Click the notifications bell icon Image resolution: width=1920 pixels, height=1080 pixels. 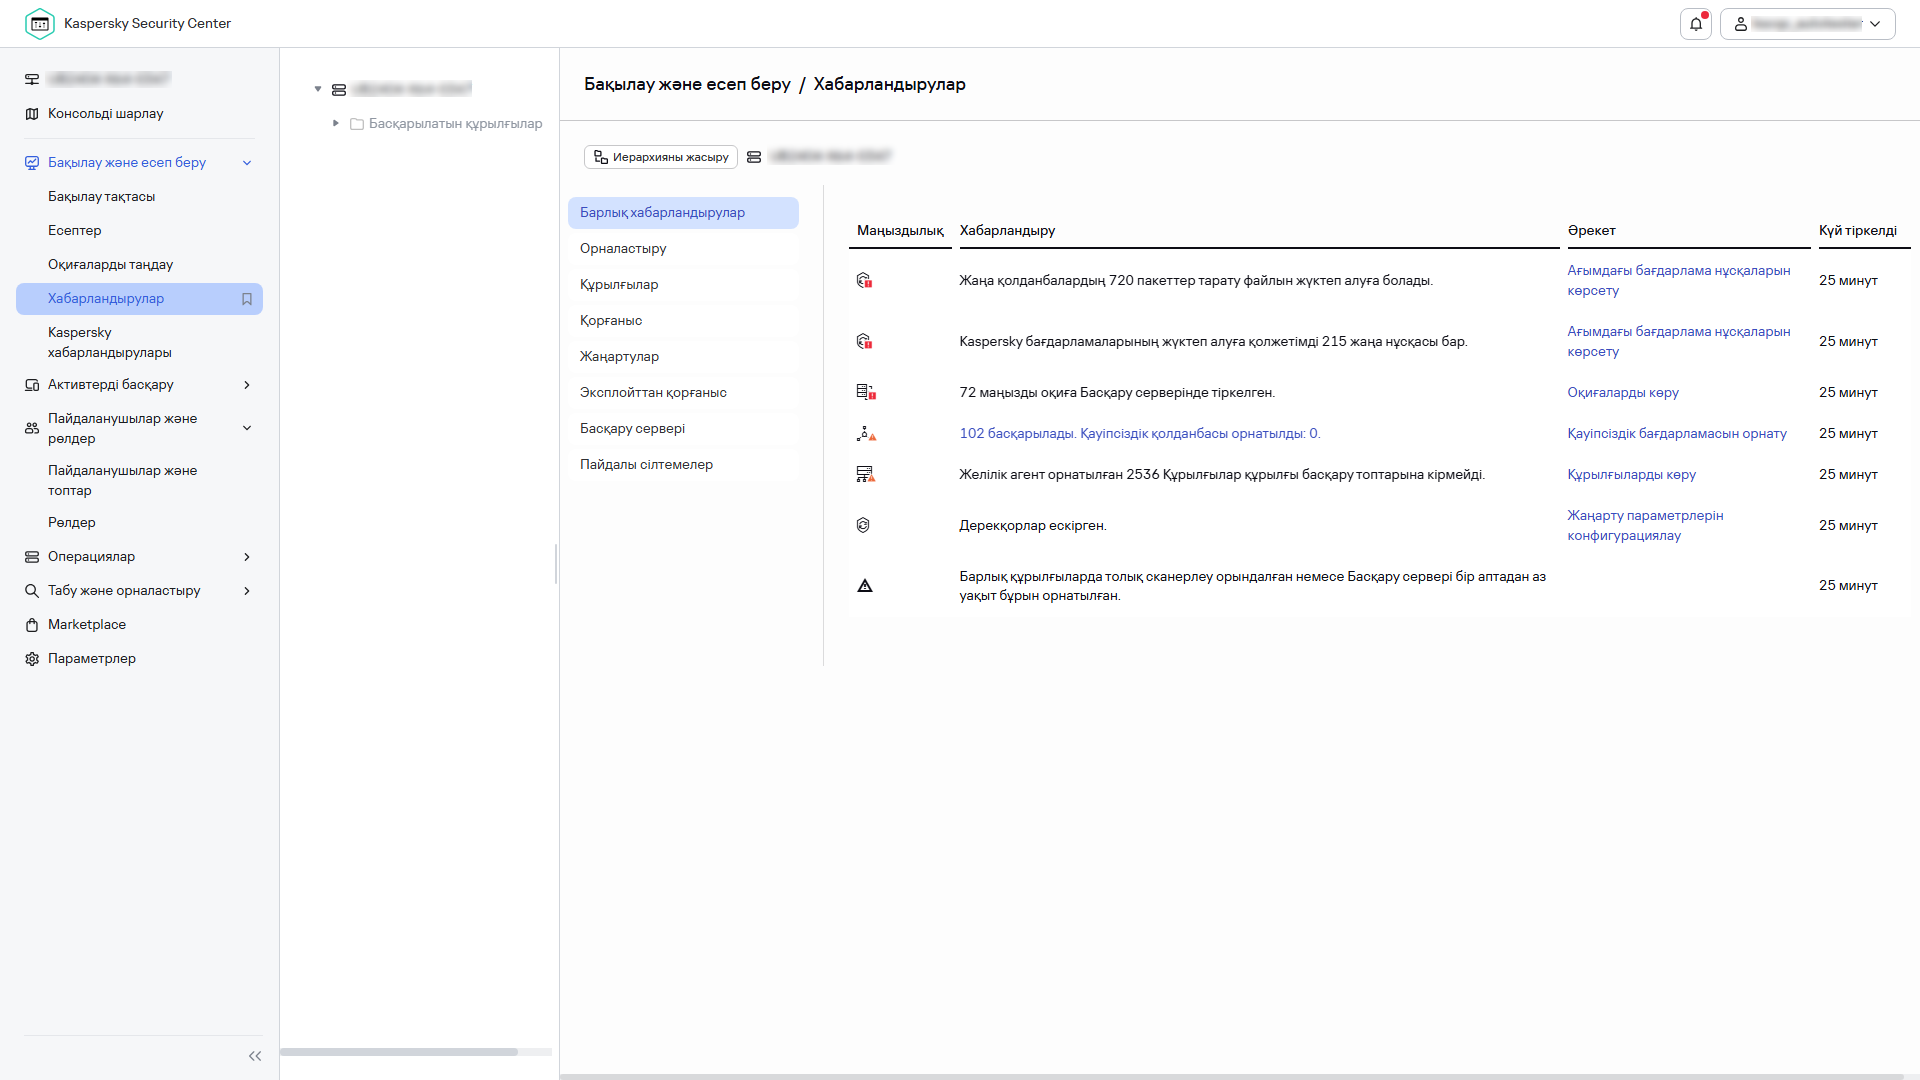1696,24
